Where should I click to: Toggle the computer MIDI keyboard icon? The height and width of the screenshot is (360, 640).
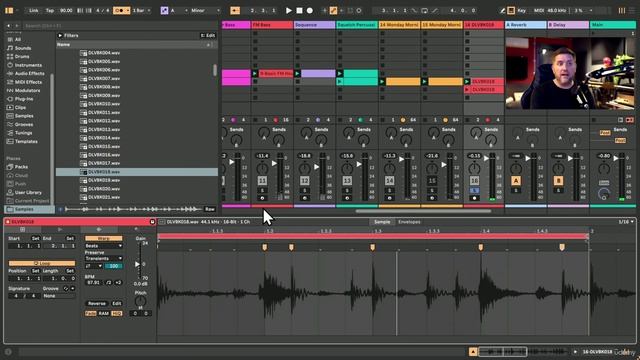click(511, 10)
